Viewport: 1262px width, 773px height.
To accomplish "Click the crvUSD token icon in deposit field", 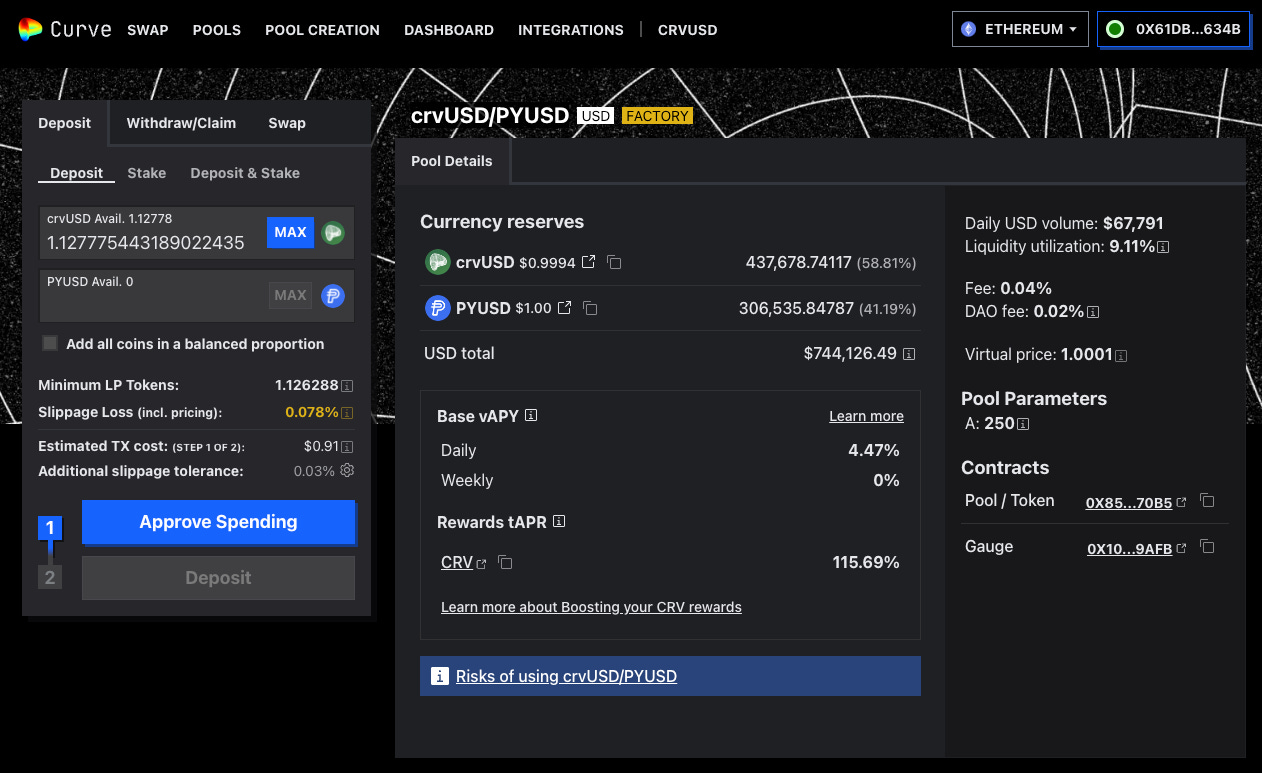I will pos(333,232).
